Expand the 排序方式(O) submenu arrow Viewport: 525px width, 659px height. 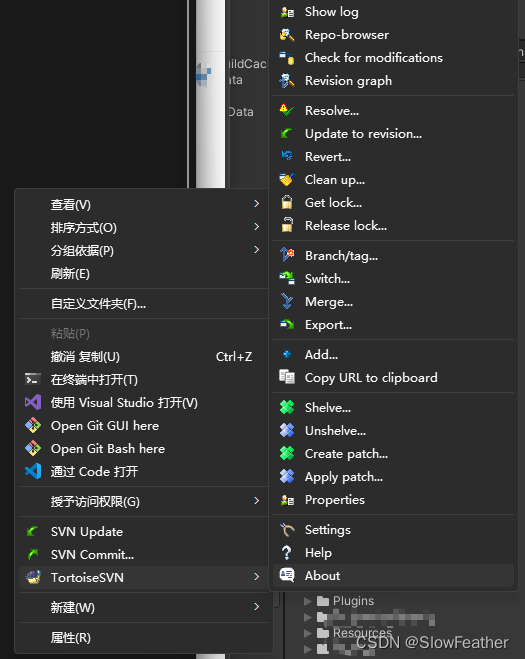coord(256,227)
